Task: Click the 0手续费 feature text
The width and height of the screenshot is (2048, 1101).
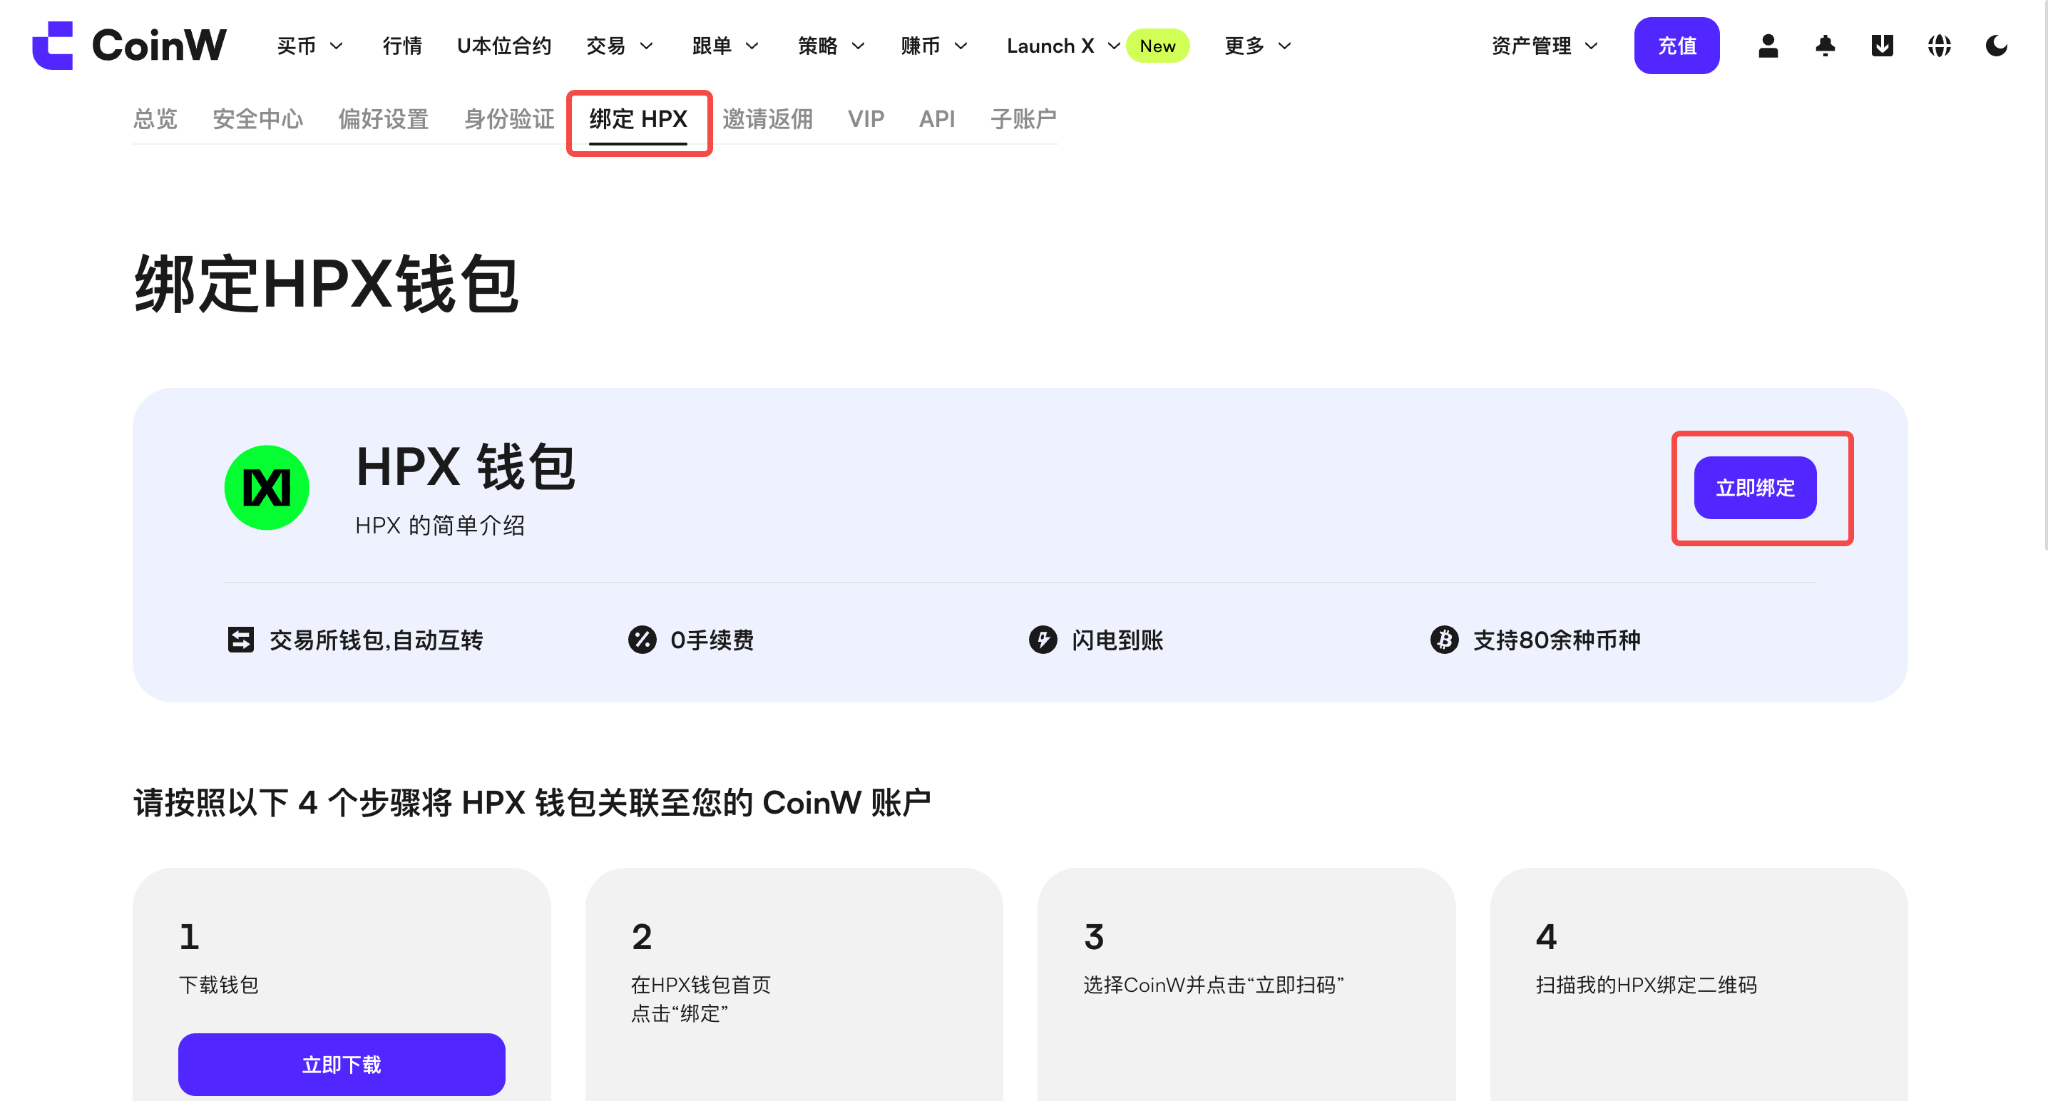Action: (x=712, y=640)
